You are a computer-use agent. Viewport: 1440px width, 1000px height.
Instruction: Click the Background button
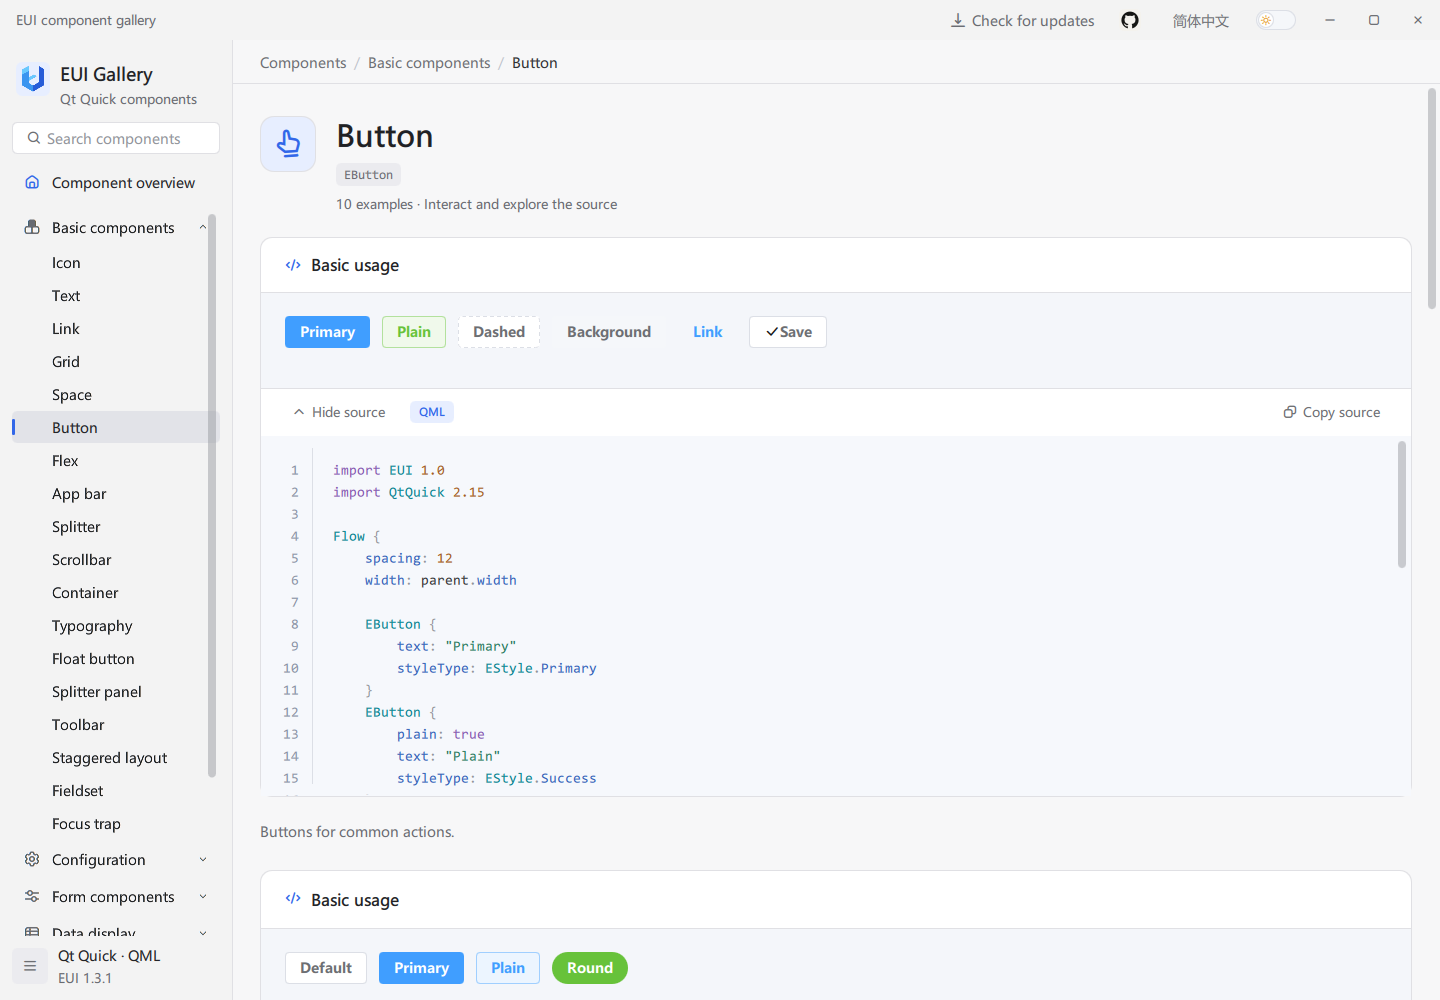(x=609, y=332)
